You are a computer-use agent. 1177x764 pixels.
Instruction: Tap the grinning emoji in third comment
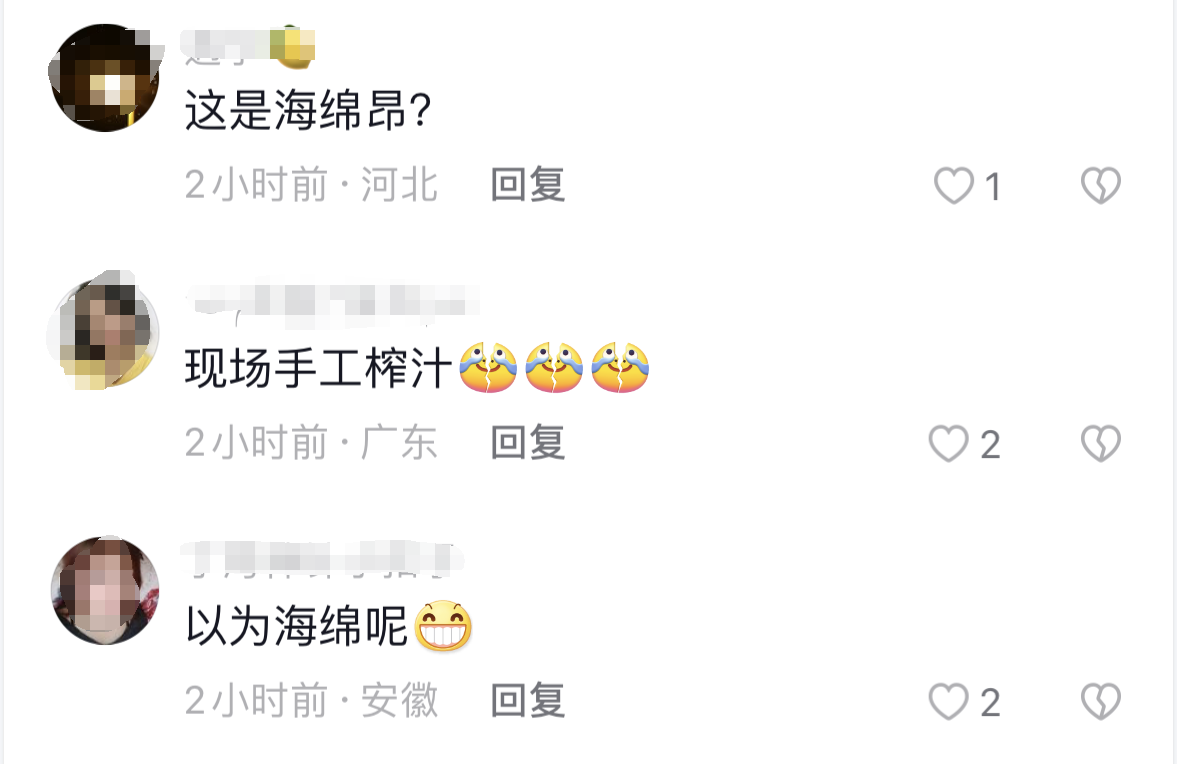[x=443, y=626]
